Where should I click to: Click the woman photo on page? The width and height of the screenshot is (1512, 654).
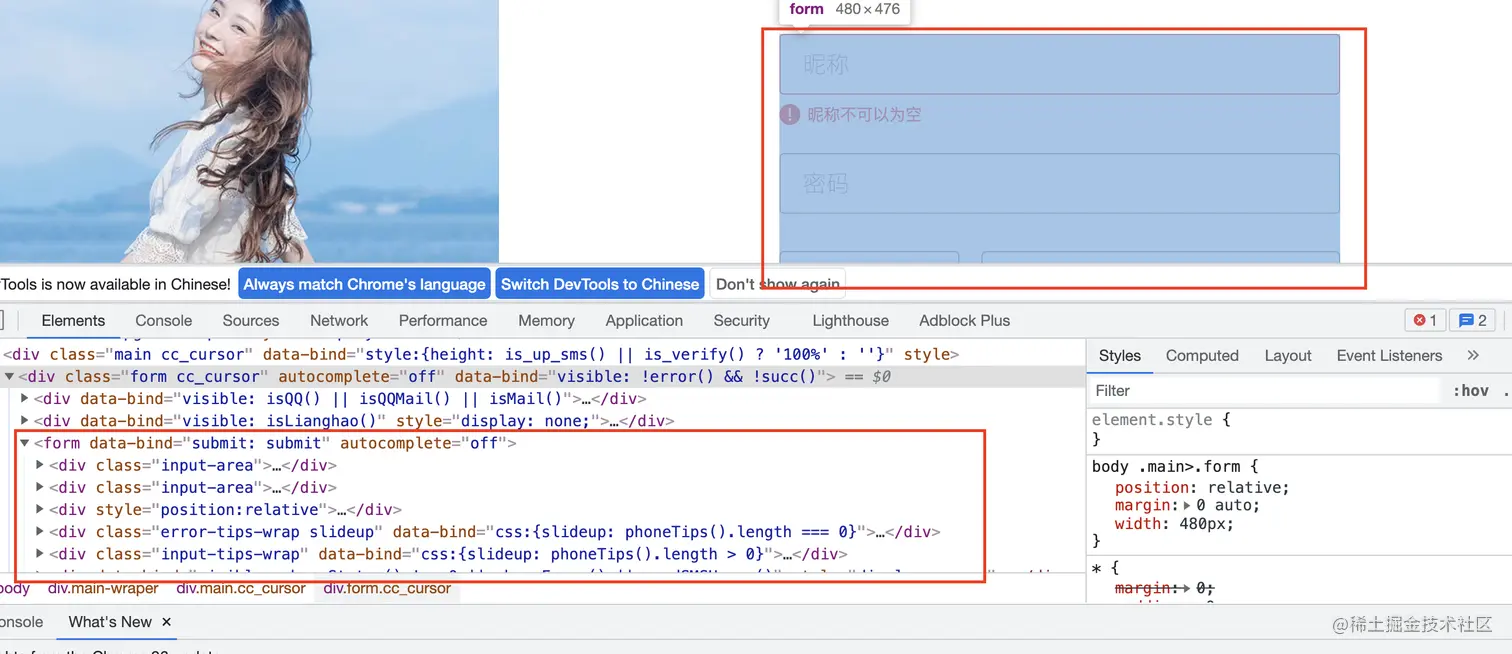[249, 131]
